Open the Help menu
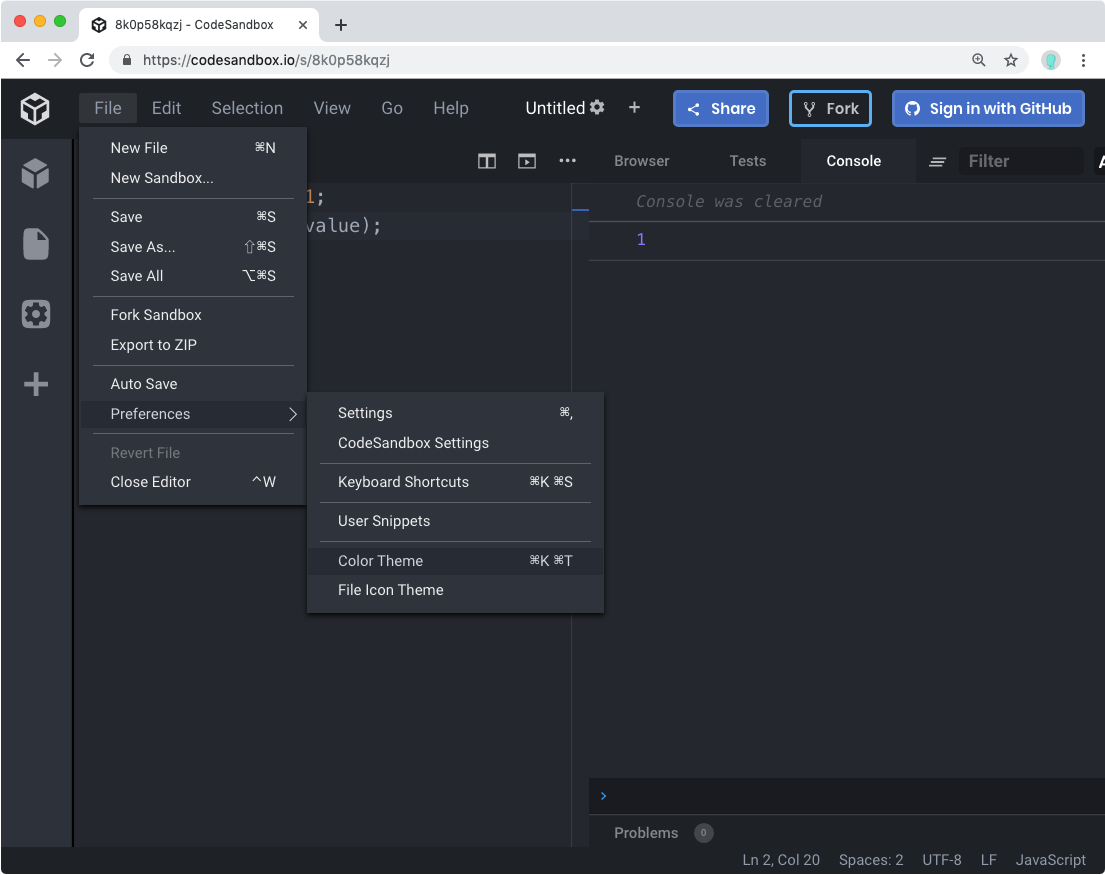The image size is (1105, 875). (x=451, y=108)
